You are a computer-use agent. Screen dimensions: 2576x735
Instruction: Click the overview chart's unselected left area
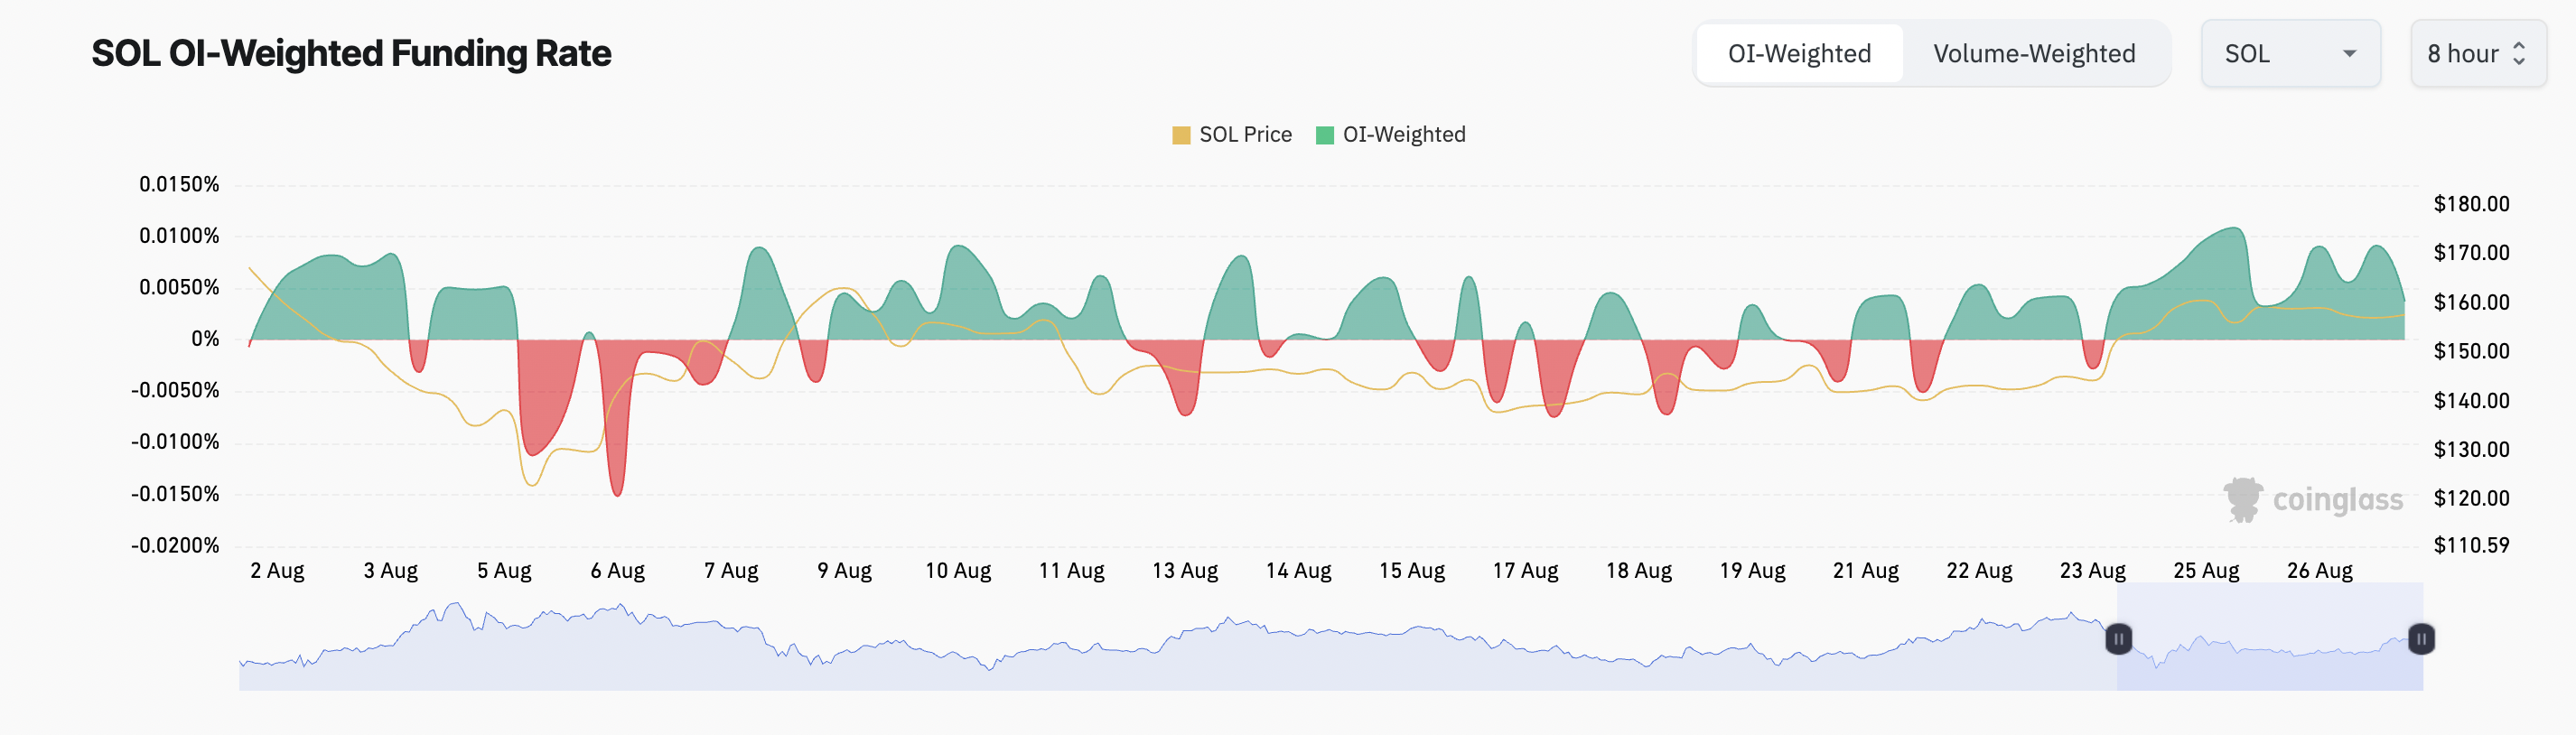click(1100, 665)
